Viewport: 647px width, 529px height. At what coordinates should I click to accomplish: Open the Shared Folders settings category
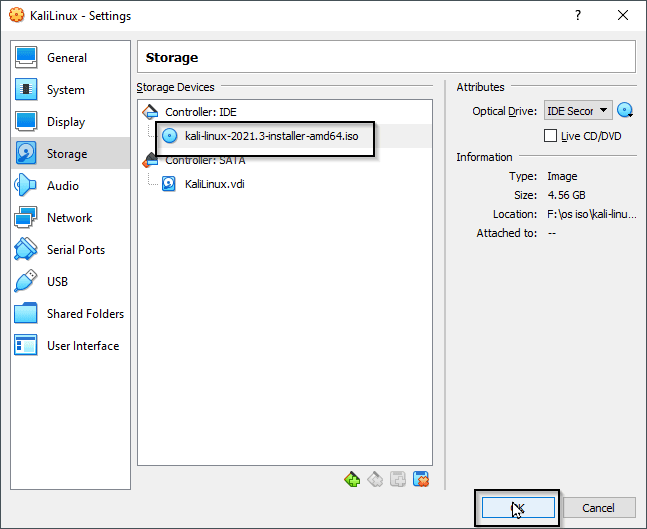pyautogui.click(x=70, y=313)
